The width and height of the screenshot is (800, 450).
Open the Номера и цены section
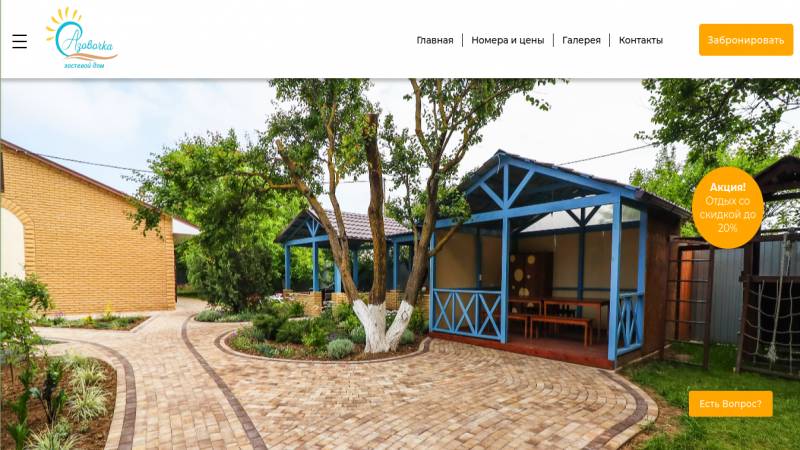point(508,40)
